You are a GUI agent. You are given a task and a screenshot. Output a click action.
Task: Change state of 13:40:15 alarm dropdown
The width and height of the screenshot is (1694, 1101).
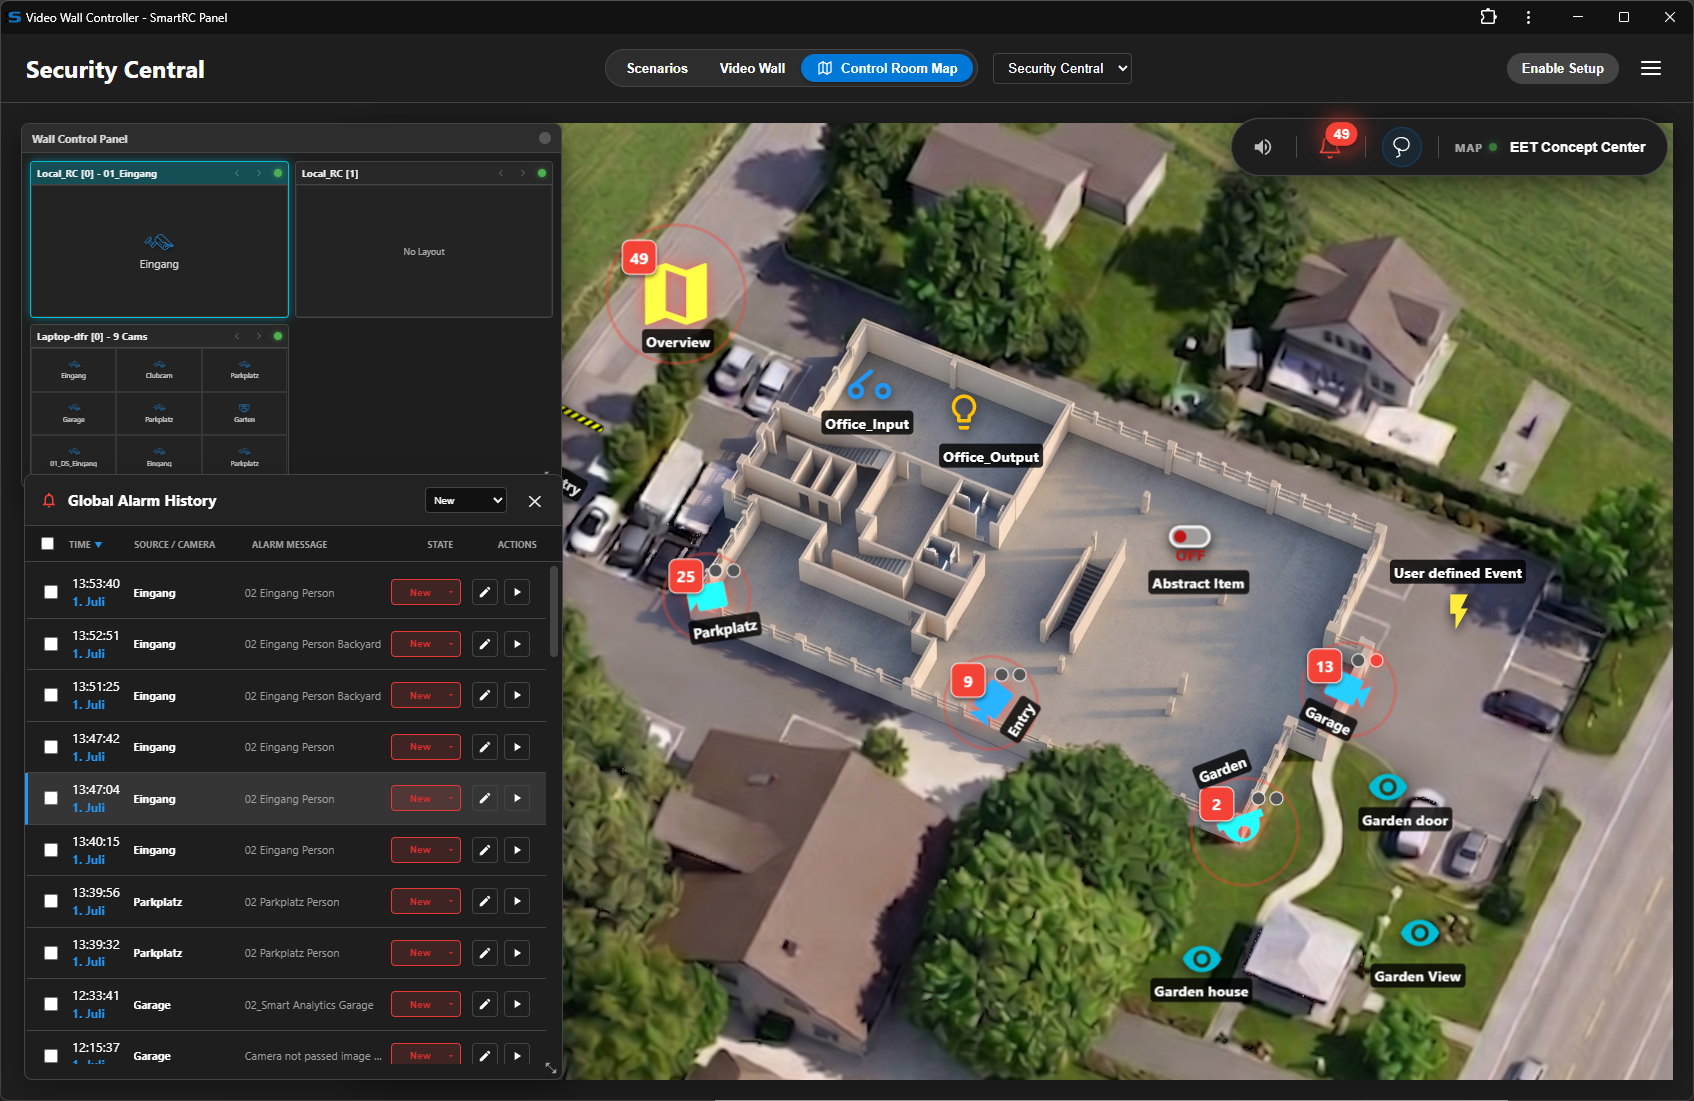coord(426,850)
